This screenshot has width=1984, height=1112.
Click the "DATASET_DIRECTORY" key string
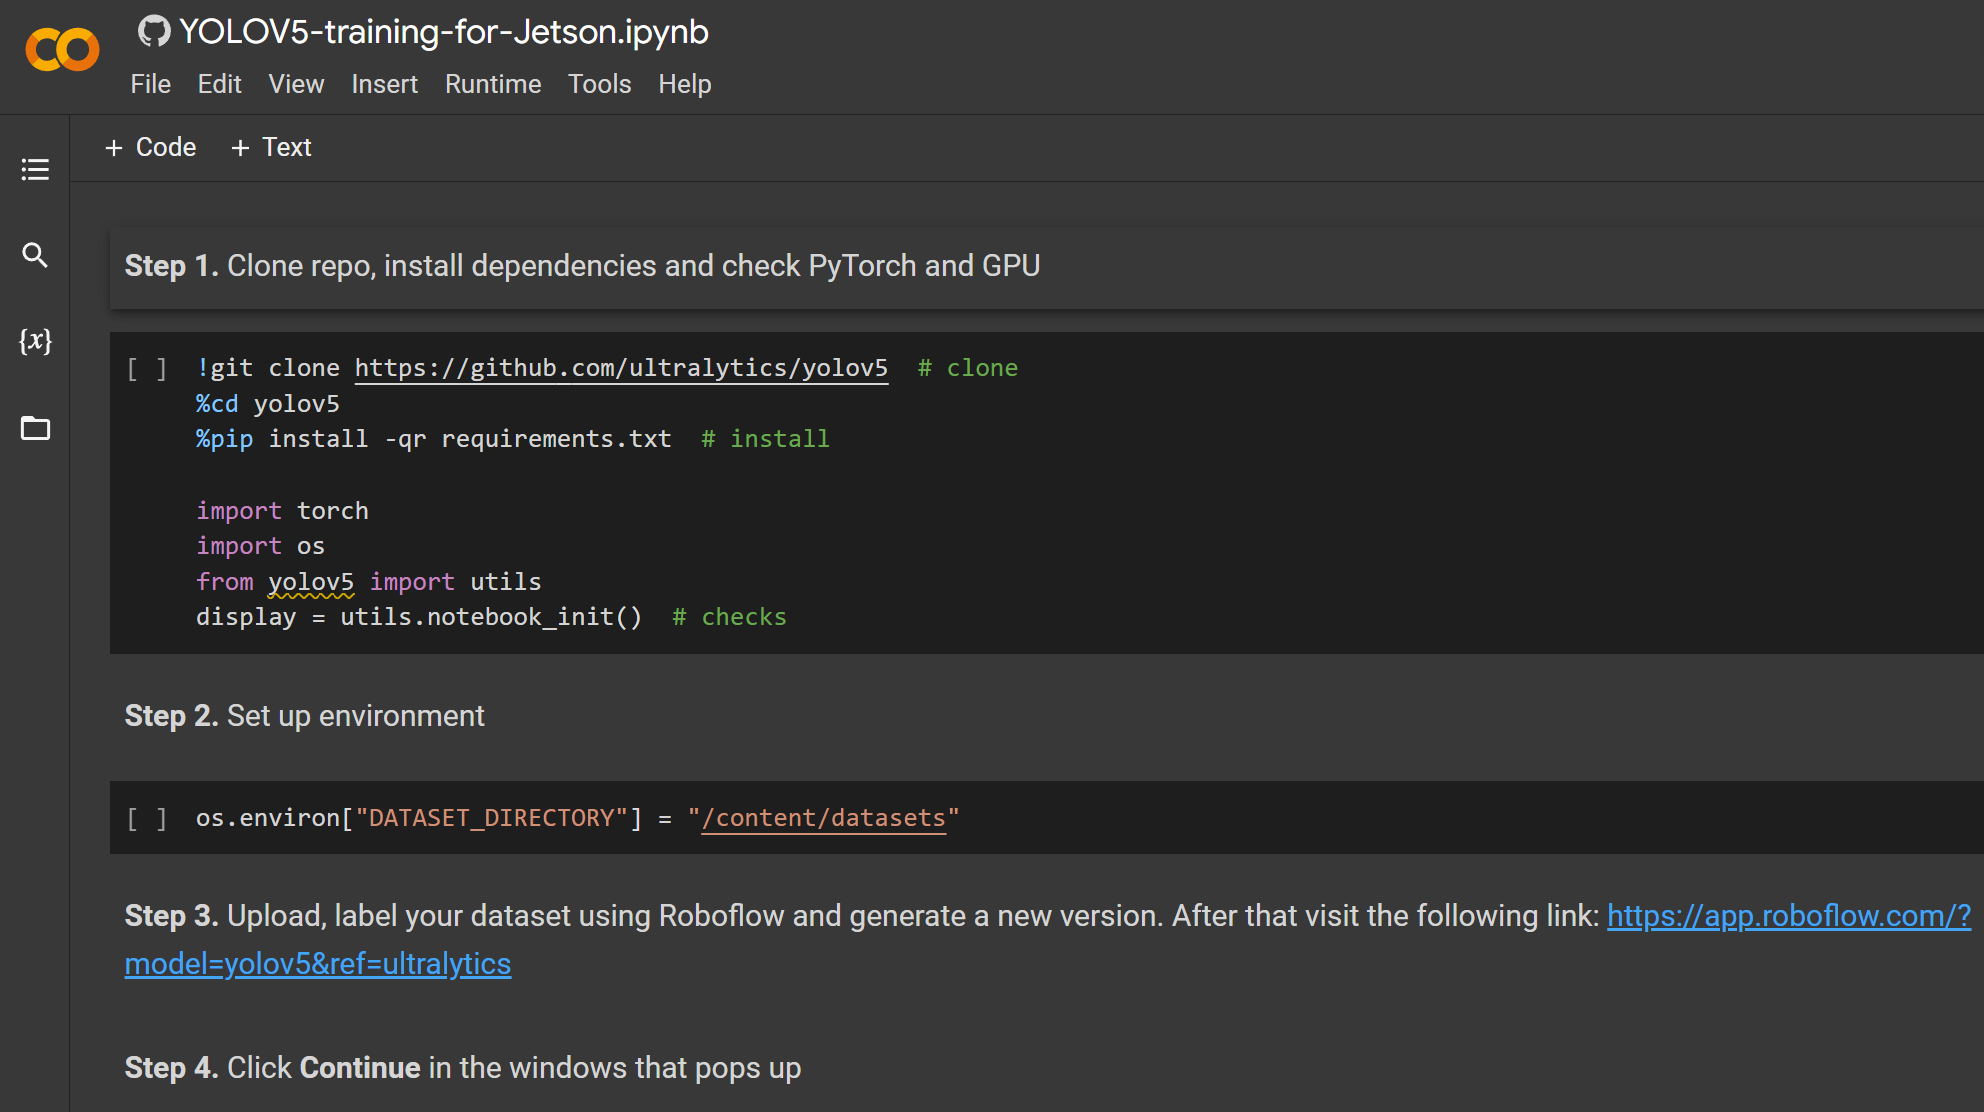point(491,818)
